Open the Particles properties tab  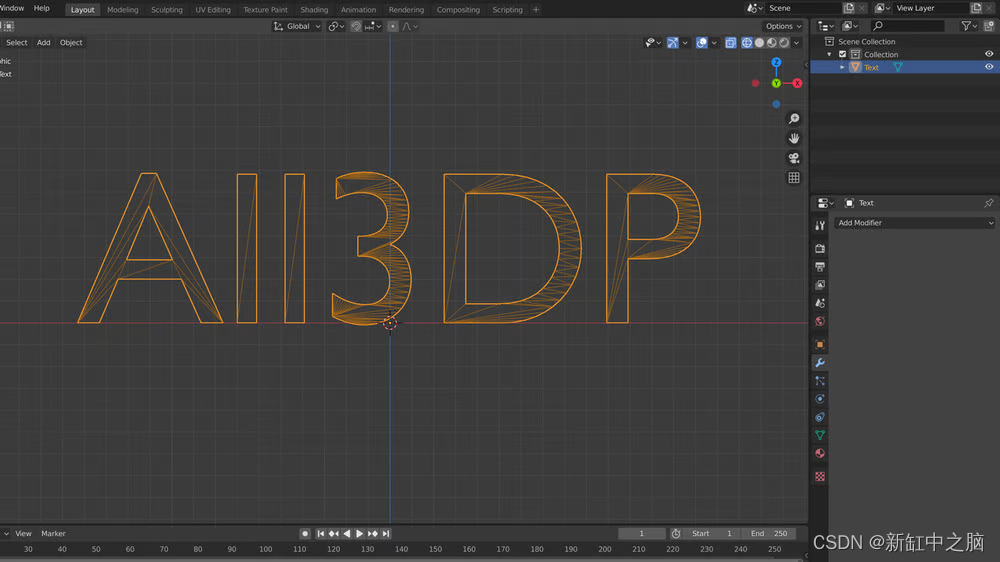(820, 381)
